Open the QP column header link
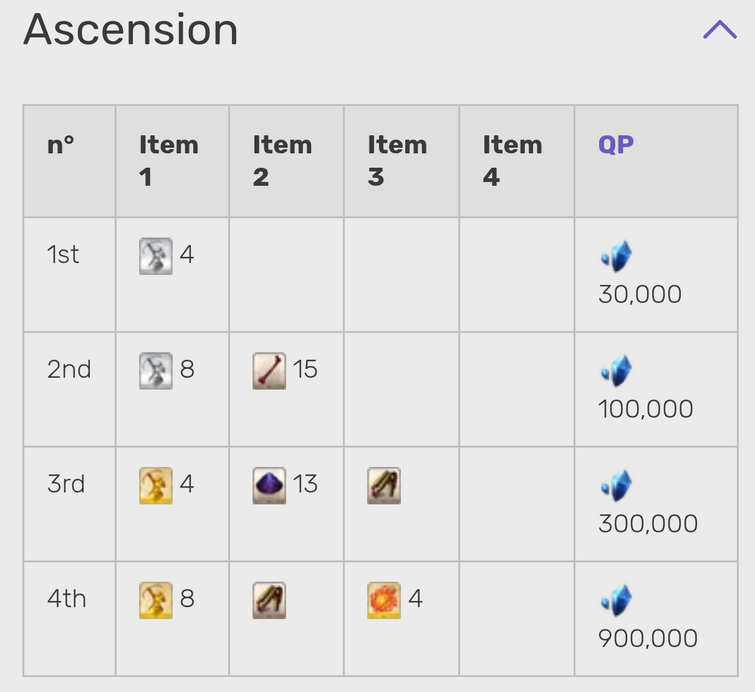Viewport: 755px width, 692px height. 616,144
